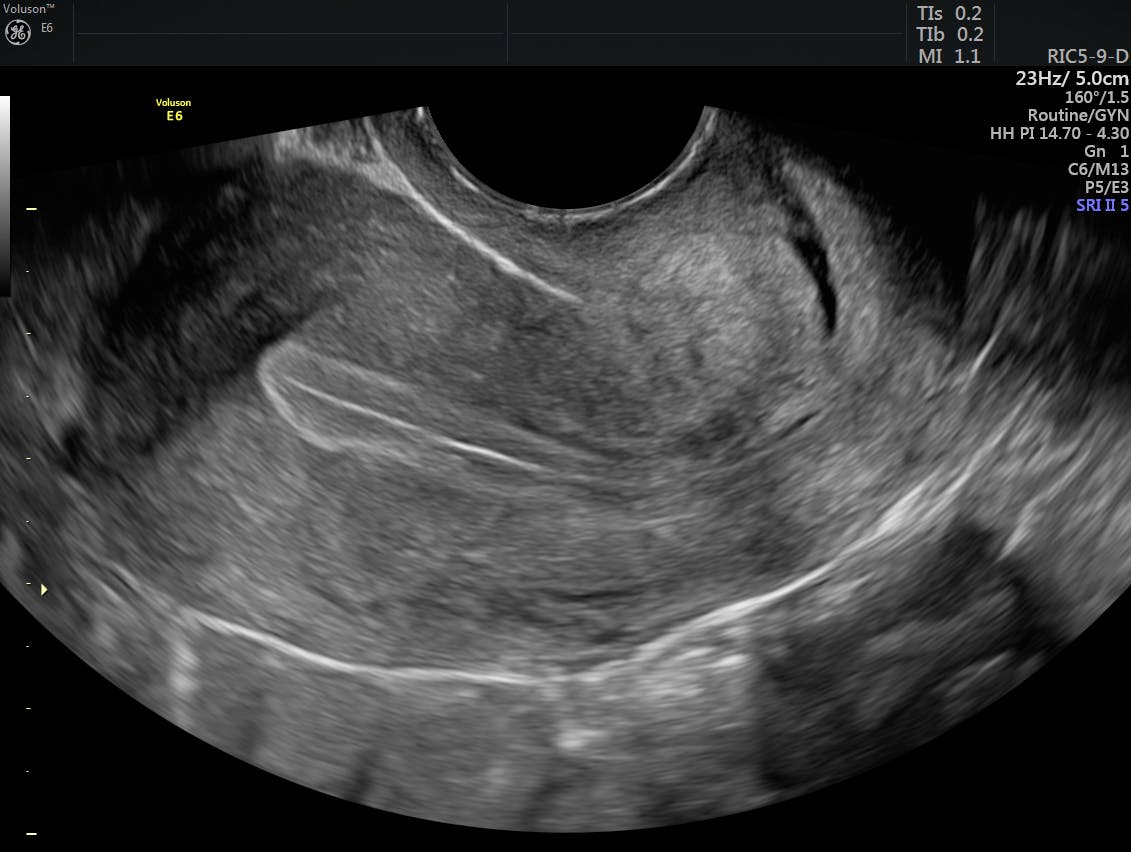The height and width of the screenshot is (852, 1131).
Task: Click the 23Hz/ 5.0cm depth readout
Action: point(1072,77)
